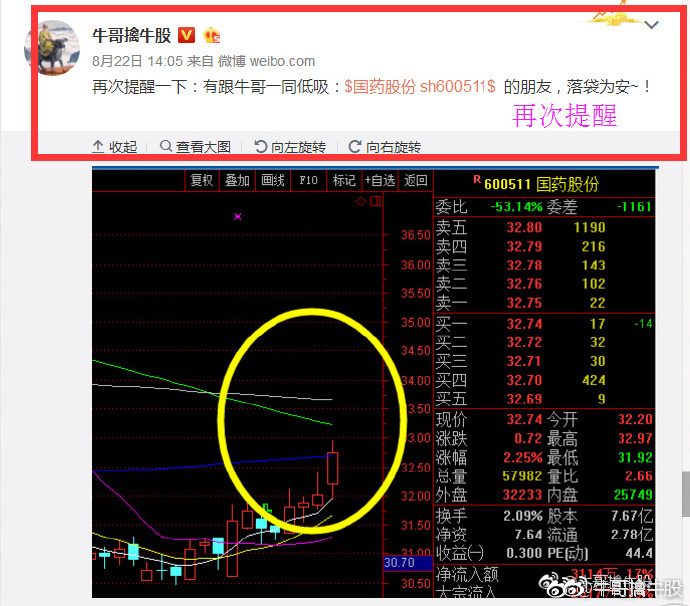
Task: Click the 买三 price 32.71
Action: point(524,361)
